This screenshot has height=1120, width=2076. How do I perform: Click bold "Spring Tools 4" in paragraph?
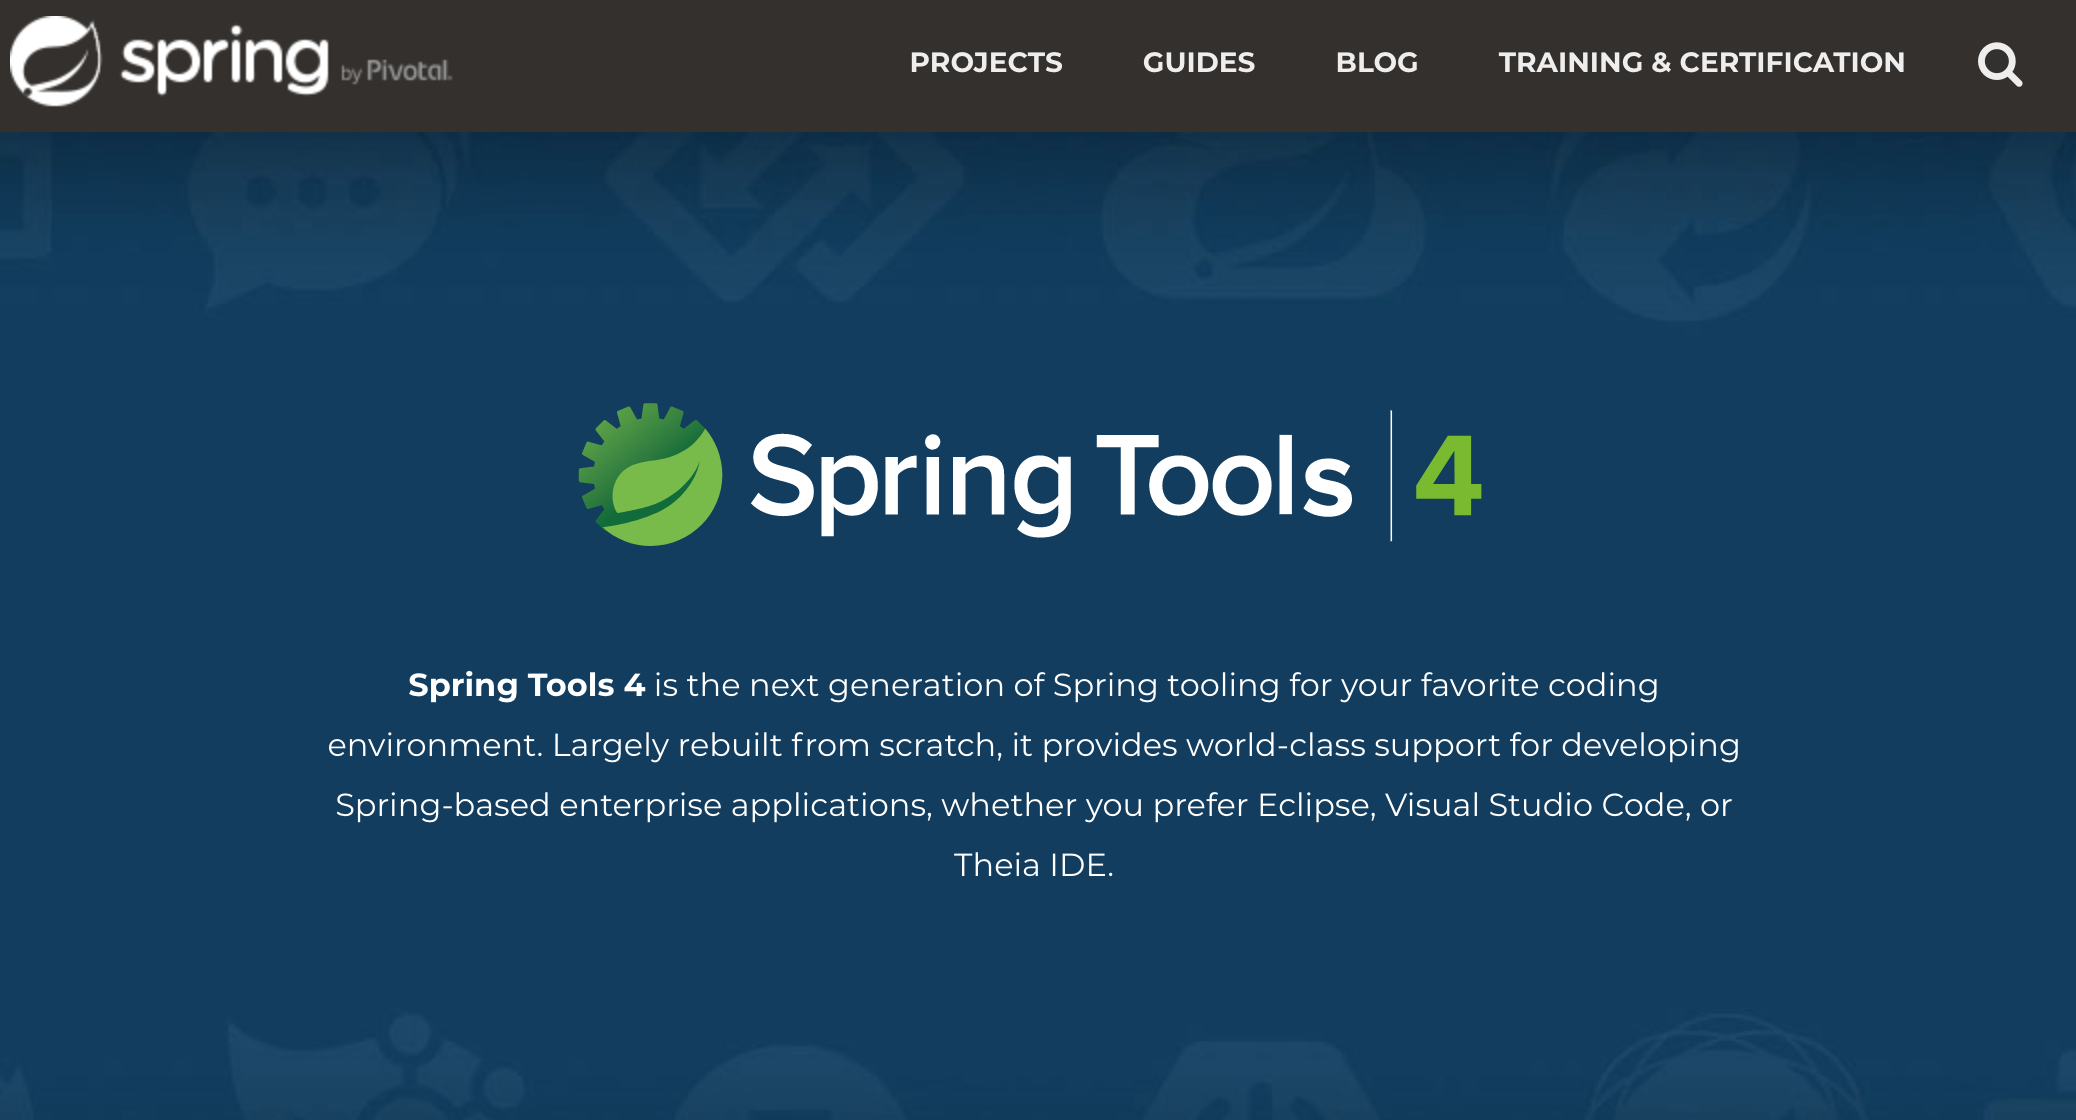526,685
